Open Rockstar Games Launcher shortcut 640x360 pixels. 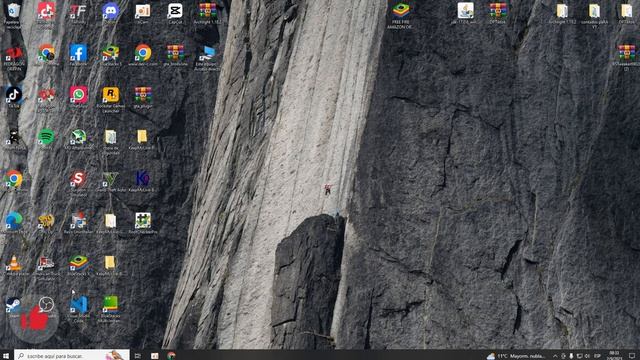tap(110, 99)
